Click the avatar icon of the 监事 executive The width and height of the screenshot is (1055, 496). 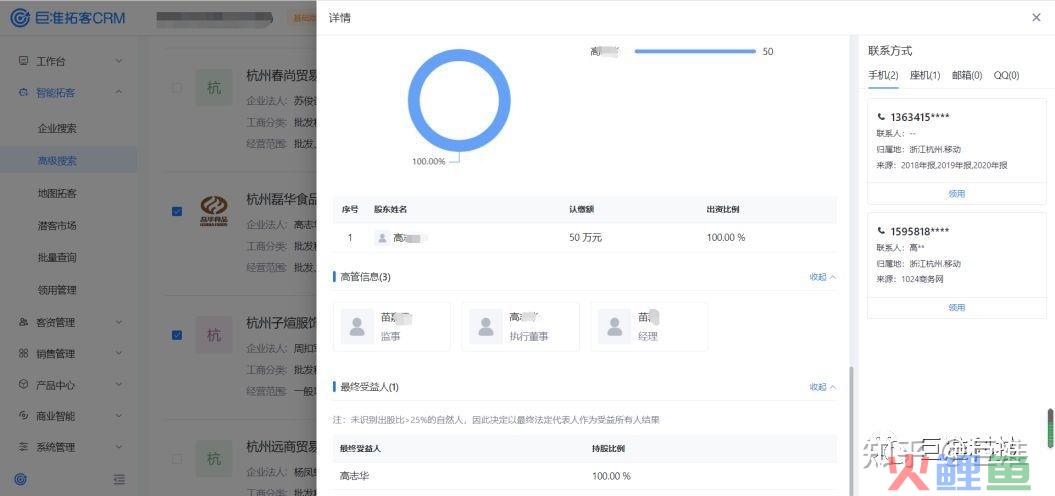(357, 327)
